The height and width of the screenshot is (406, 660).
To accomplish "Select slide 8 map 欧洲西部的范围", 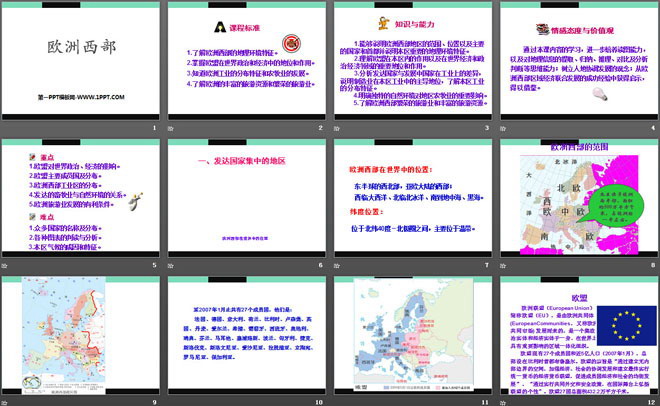I will click(x=579, y=199).
